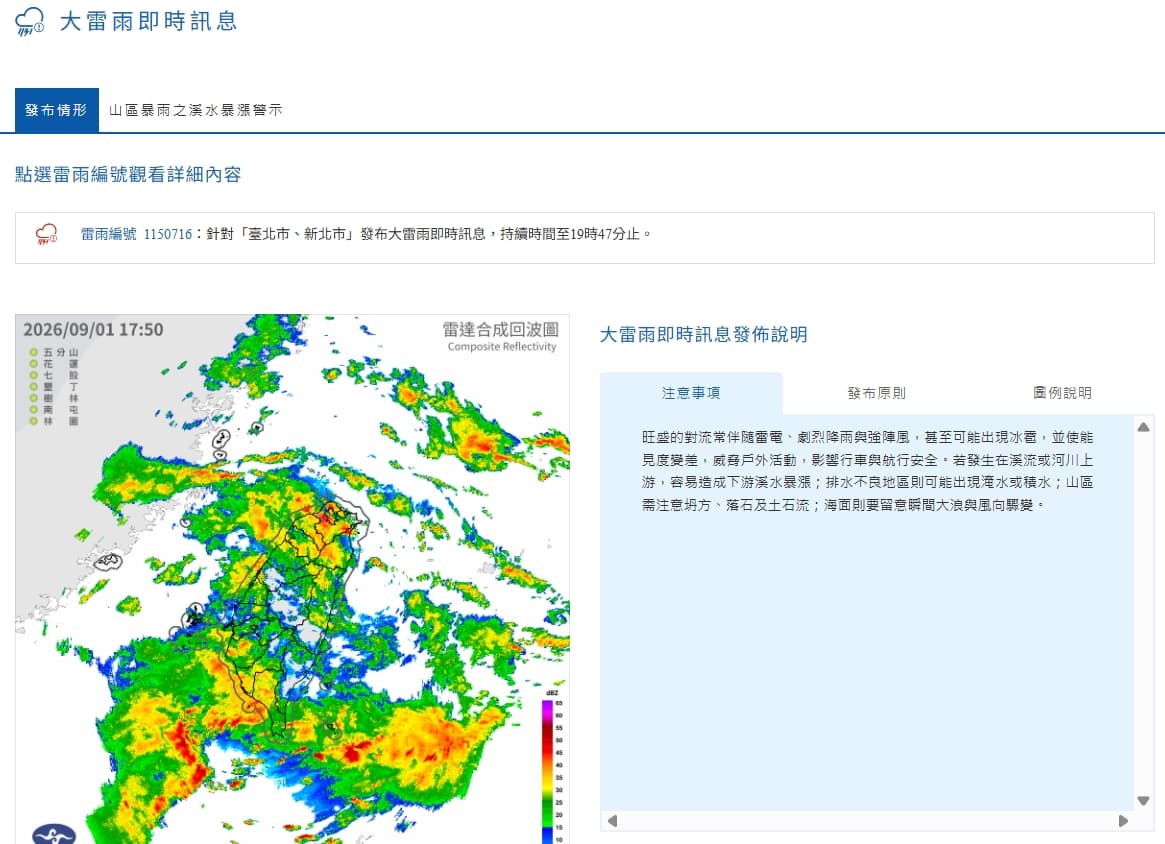Click the 旺盛的對流 notice paragraph
Viewport: 1165px width, 844px height.
(868, 471)
